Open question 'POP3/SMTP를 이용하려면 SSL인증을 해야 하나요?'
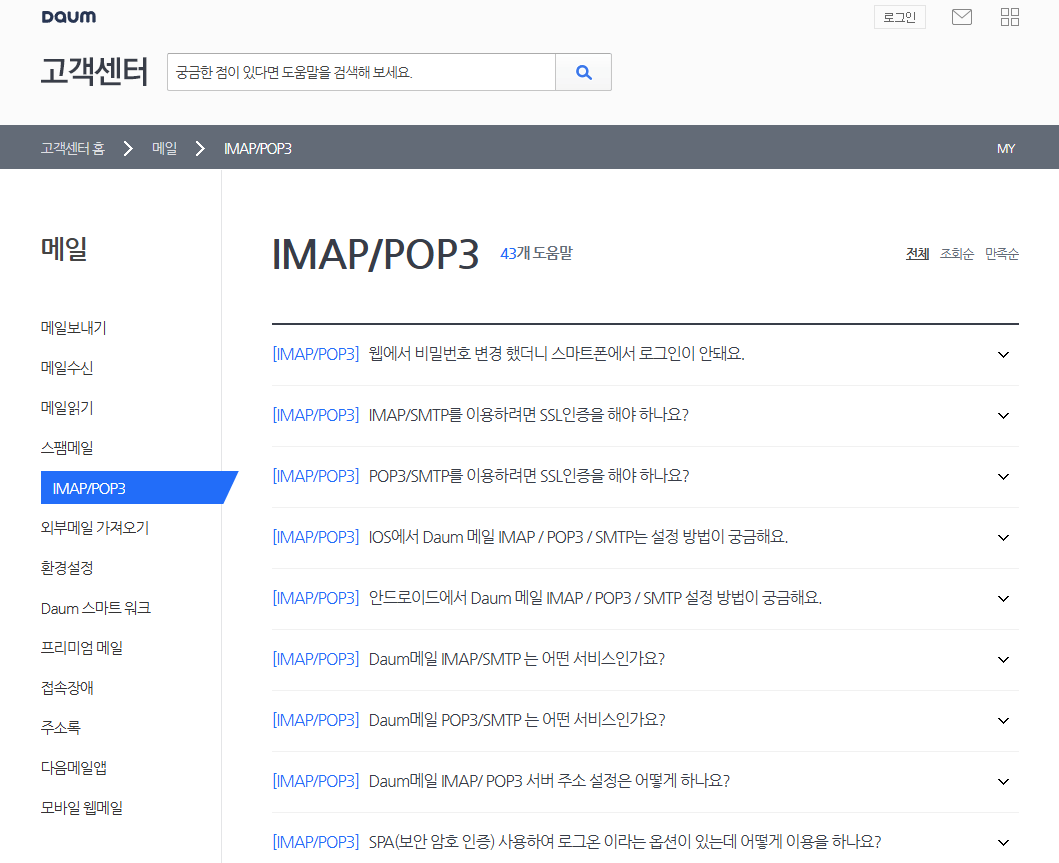This screenshot has height=863, width=1059. (x=529, y=476)
